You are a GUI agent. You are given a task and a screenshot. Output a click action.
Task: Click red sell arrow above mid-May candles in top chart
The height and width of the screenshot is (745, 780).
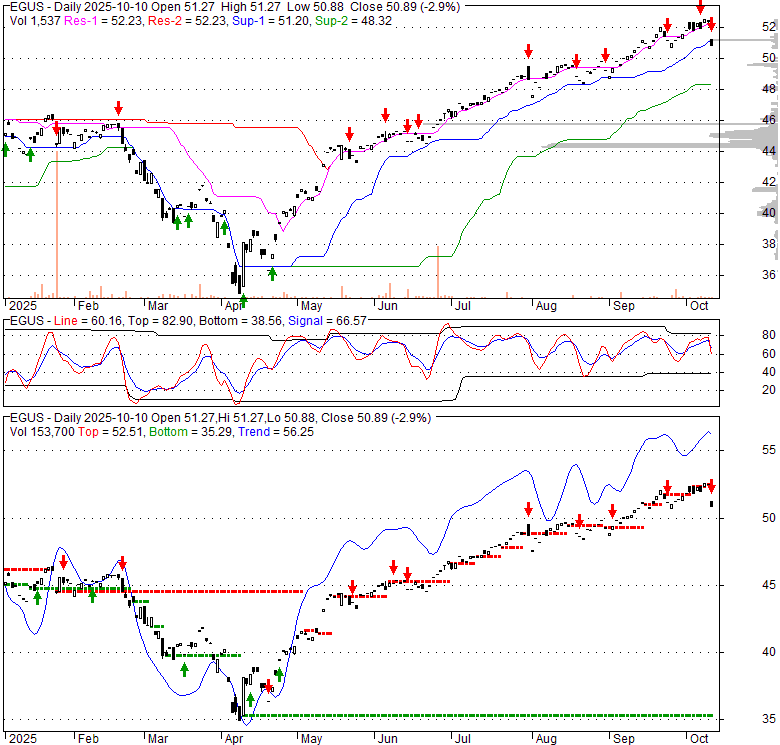tap(349, 134)
